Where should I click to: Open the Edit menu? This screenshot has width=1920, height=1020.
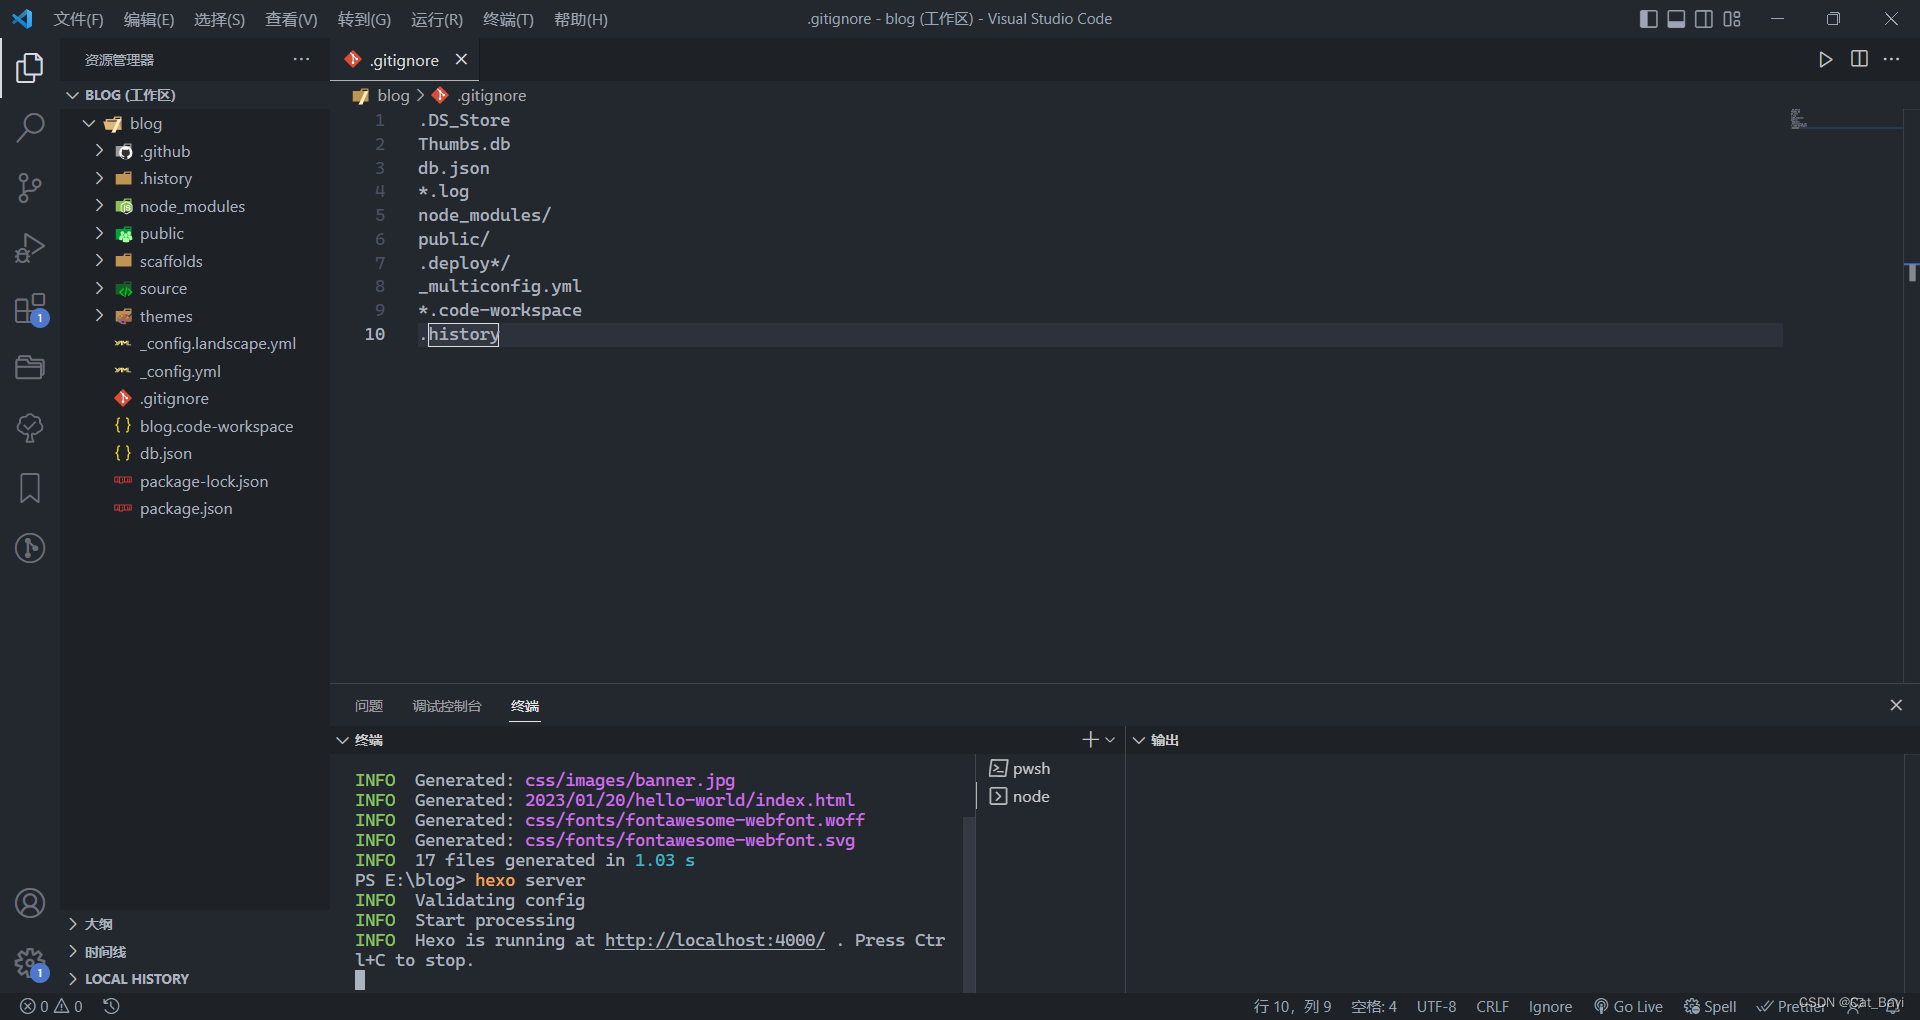(x=149, y=19)
